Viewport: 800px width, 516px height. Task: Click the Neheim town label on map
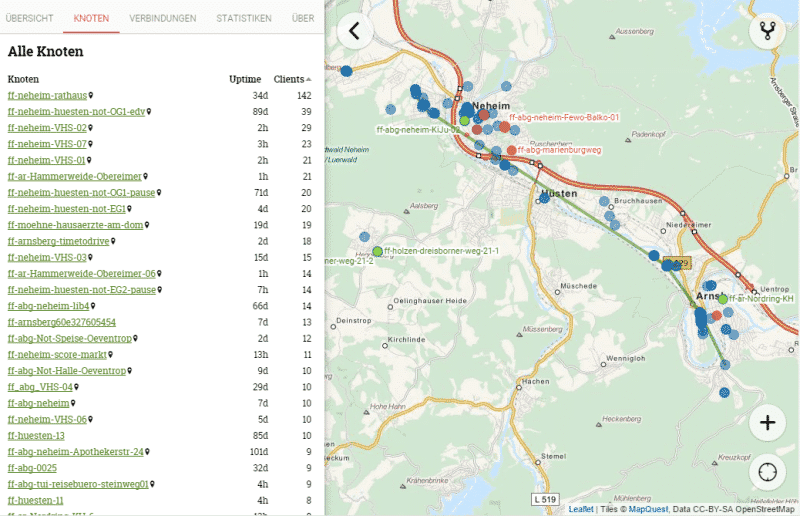point(491,106)
